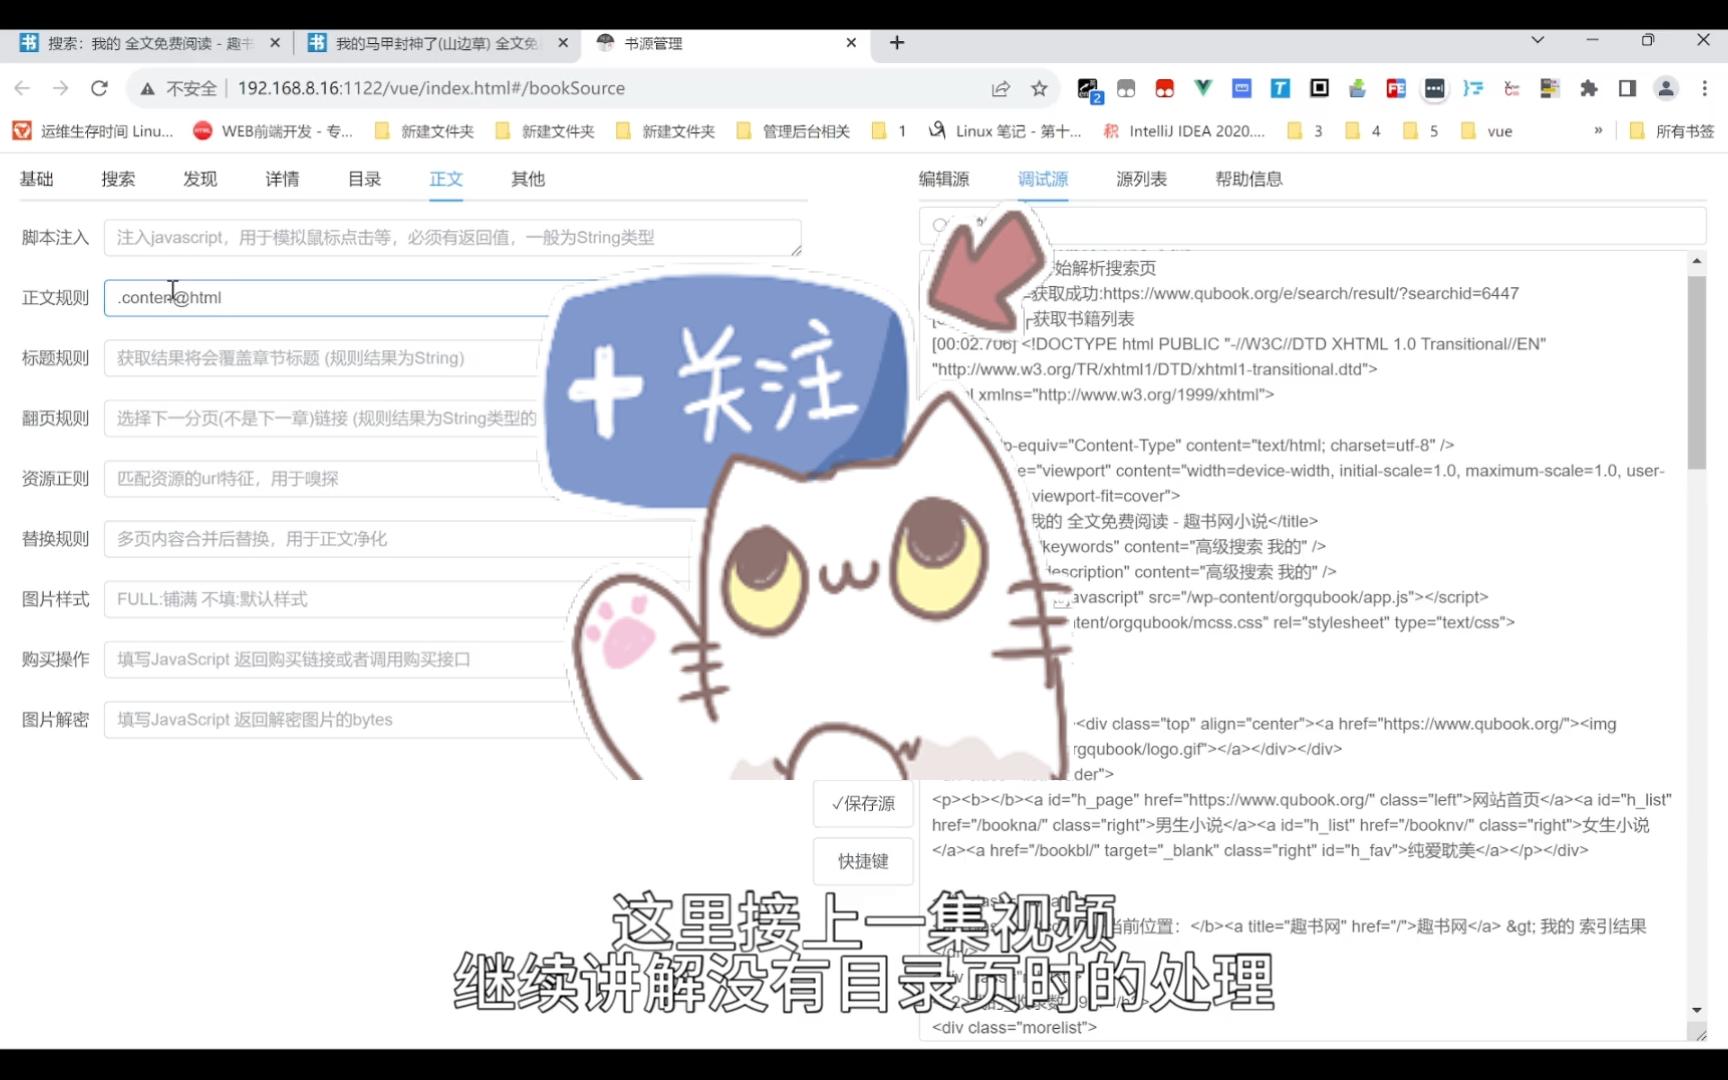Open the '帮助信息' panel tab

(1249, 179)
